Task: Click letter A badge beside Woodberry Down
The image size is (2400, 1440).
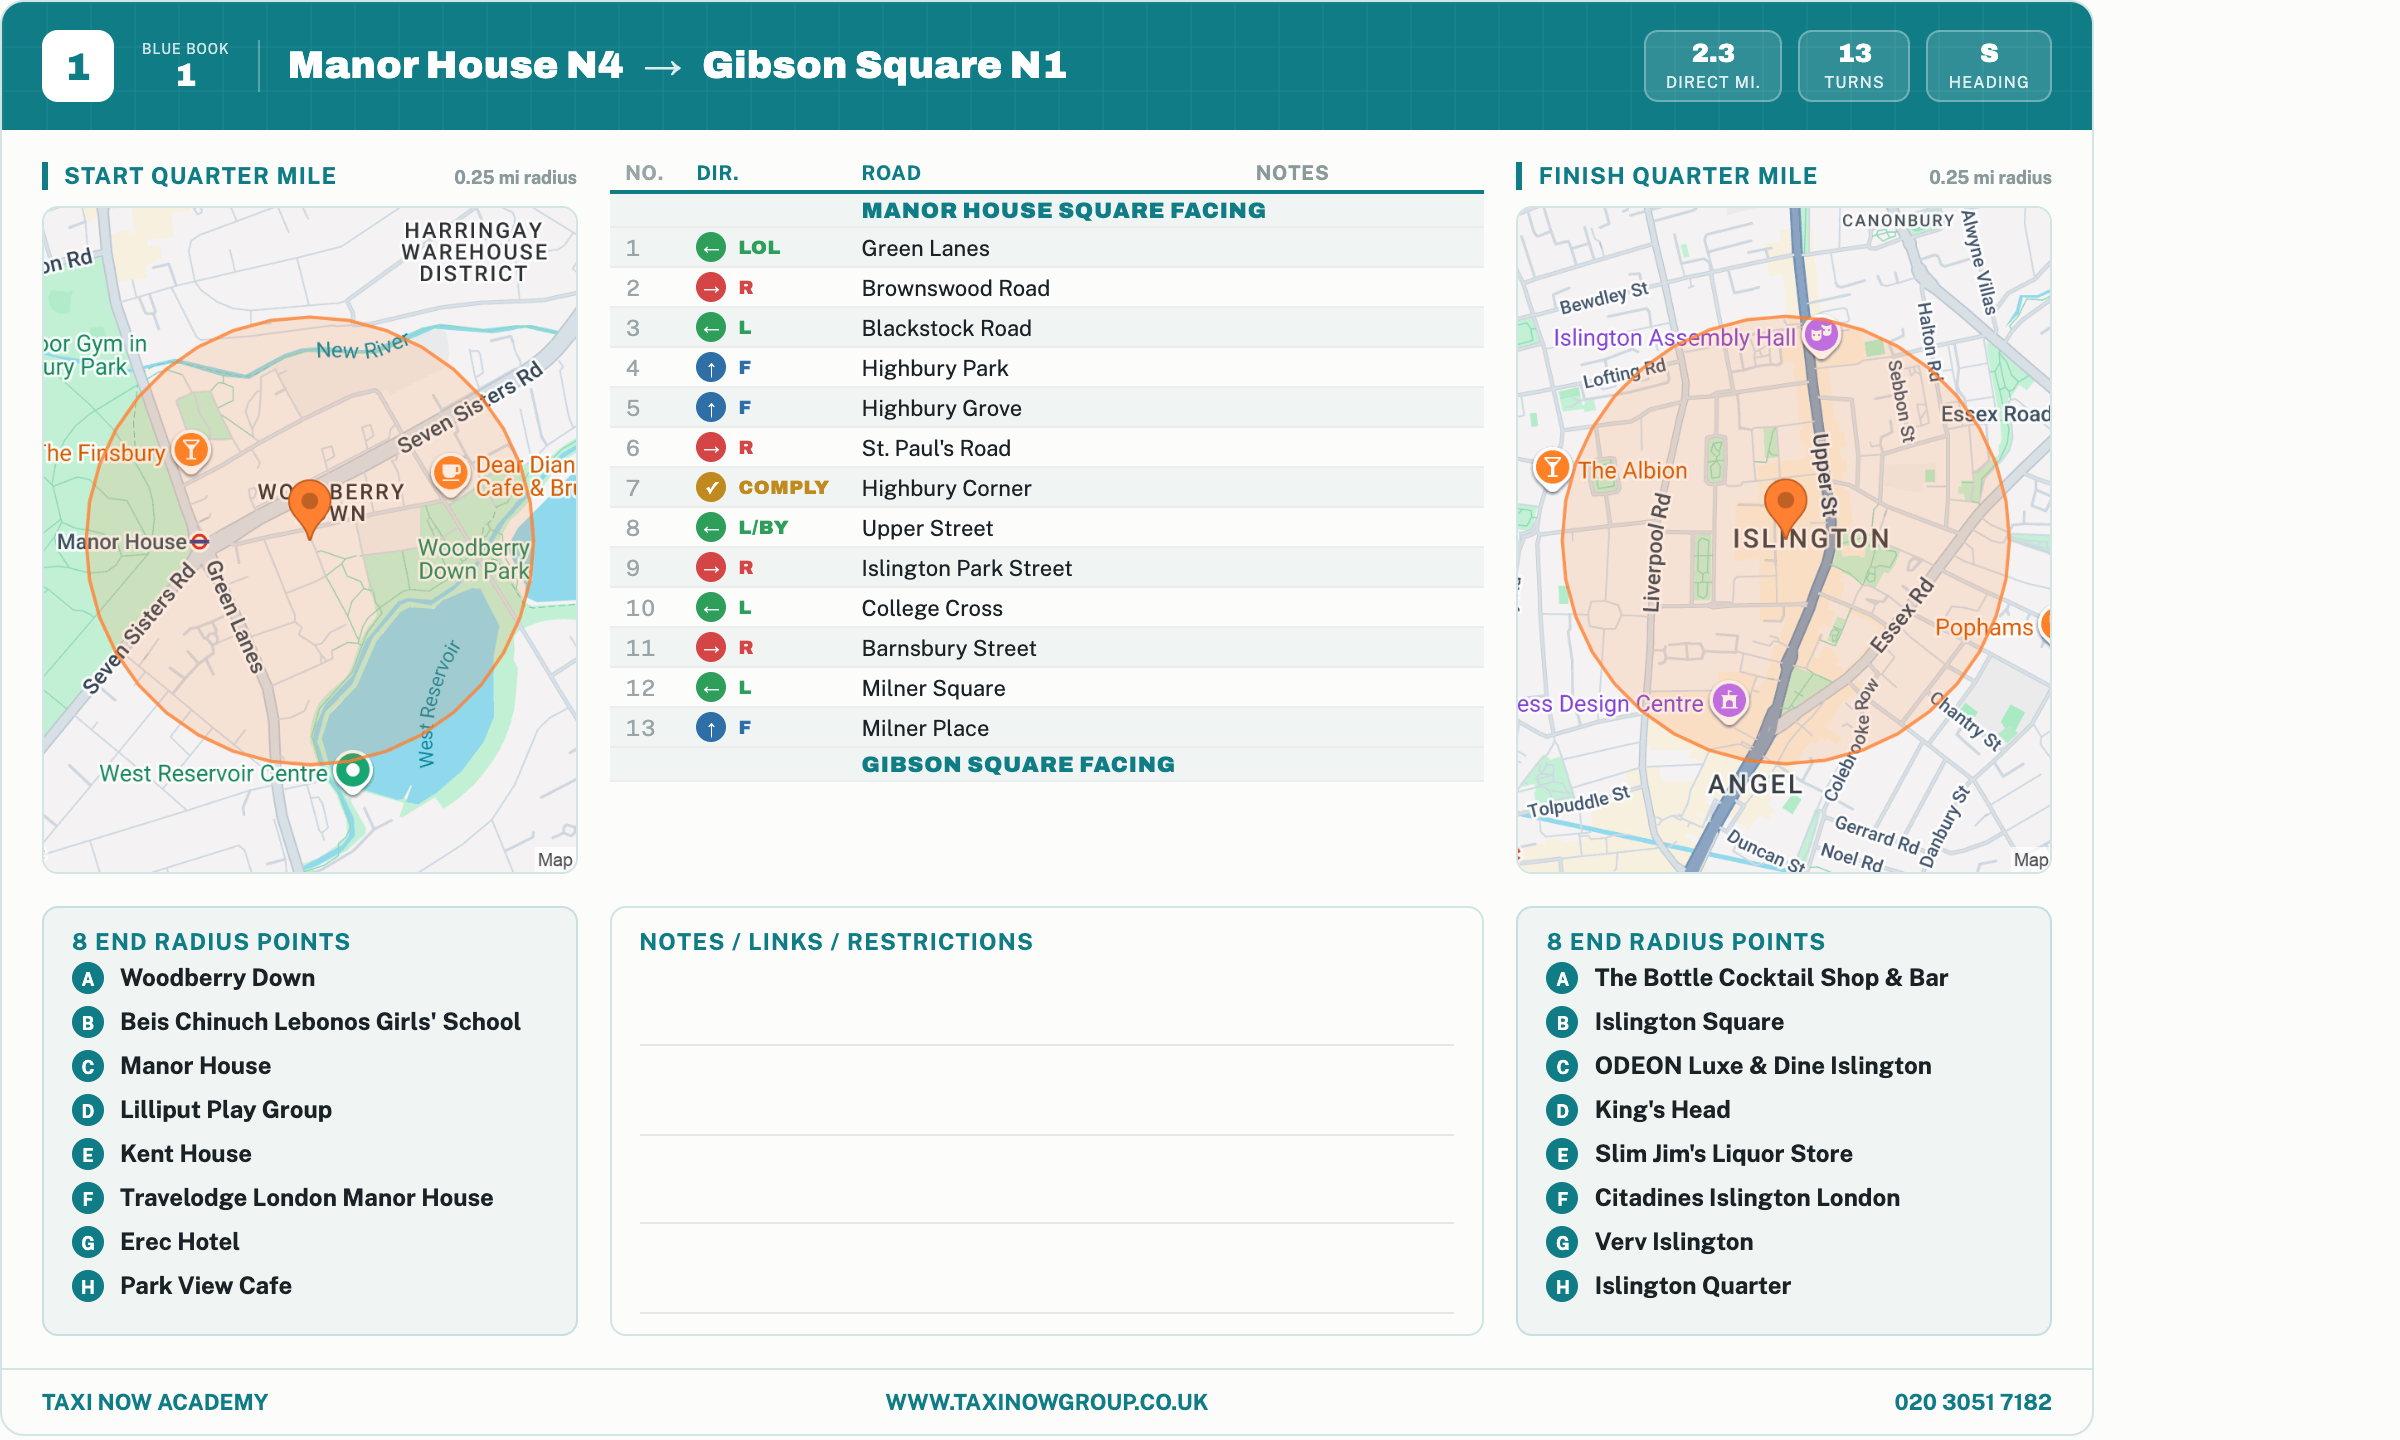Action: [x=88, y=978]
